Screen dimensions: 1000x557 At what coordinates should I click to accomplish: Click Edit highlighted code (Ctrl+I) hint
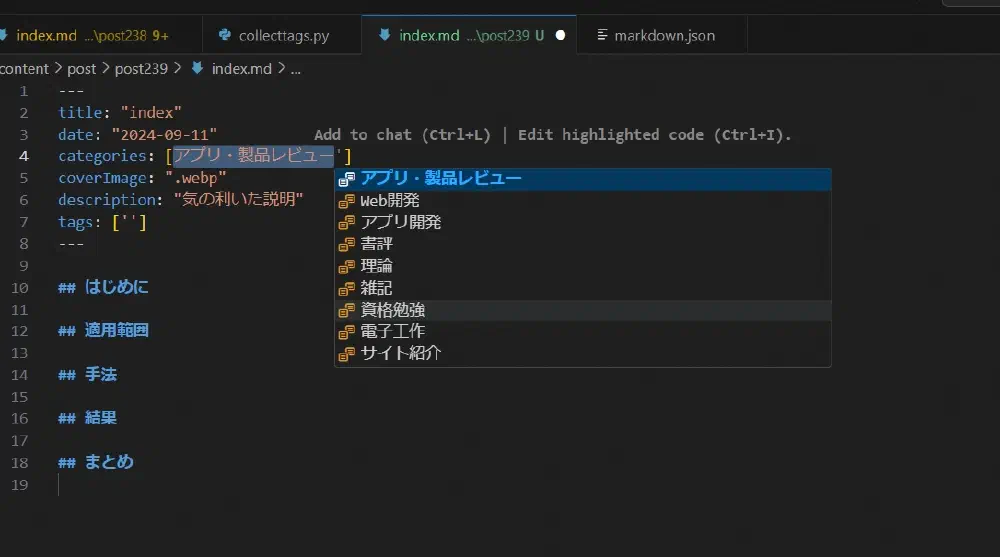click(x=654, y=135)
